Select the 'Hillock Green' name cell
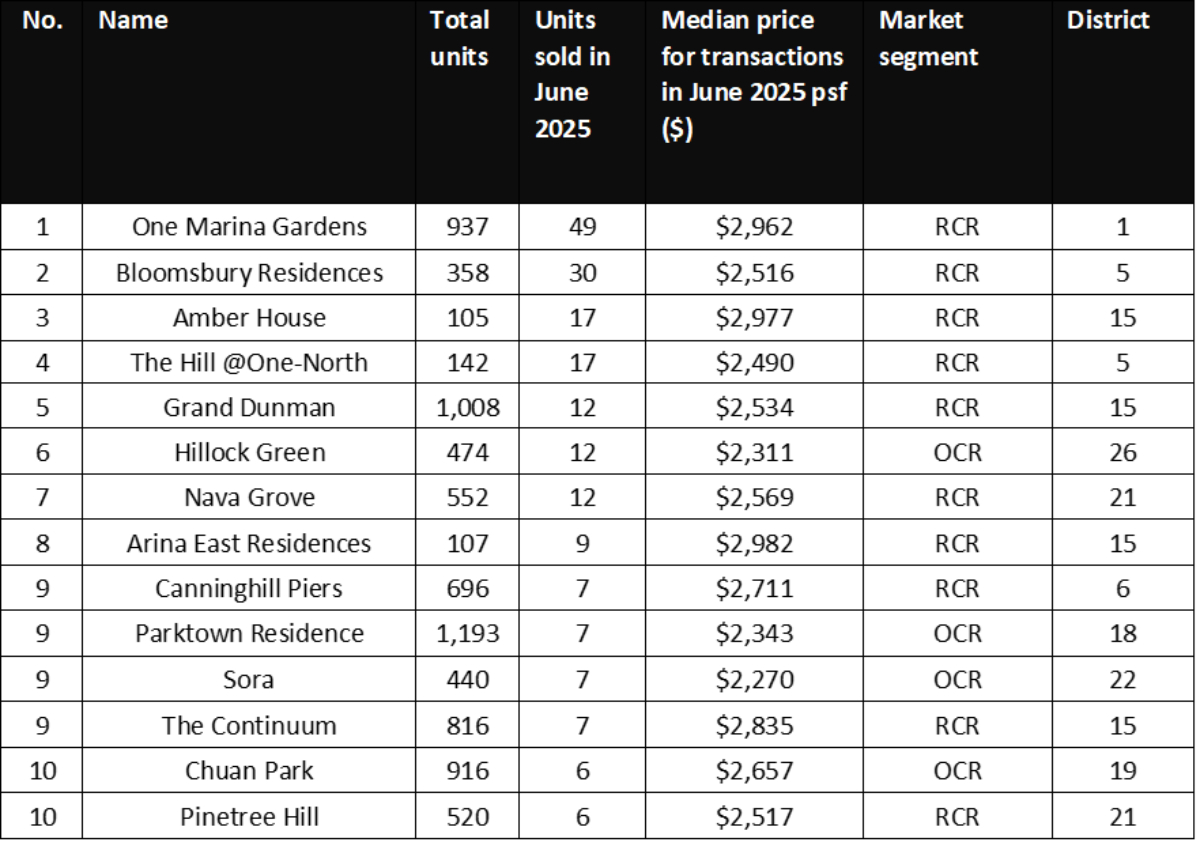 point(249,453)
